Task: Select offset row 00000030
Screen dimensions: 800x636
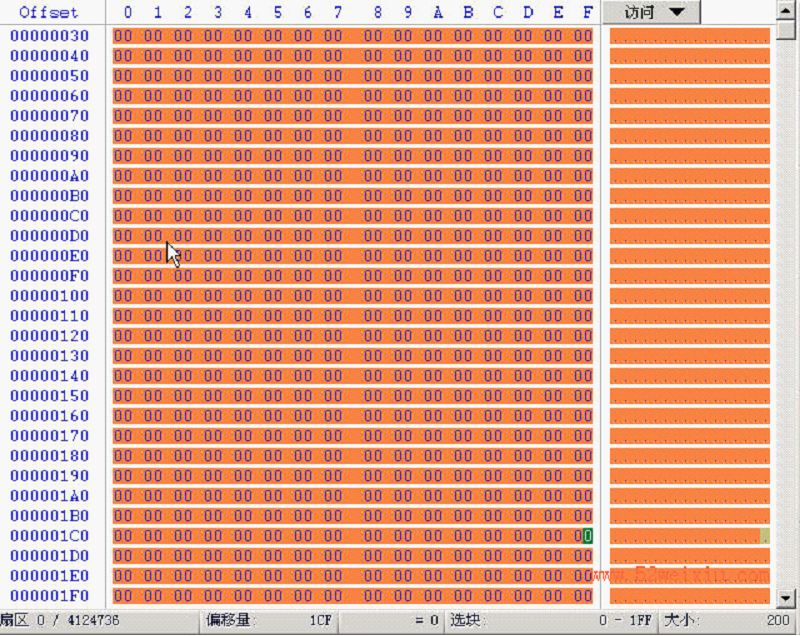Action: 49,36
